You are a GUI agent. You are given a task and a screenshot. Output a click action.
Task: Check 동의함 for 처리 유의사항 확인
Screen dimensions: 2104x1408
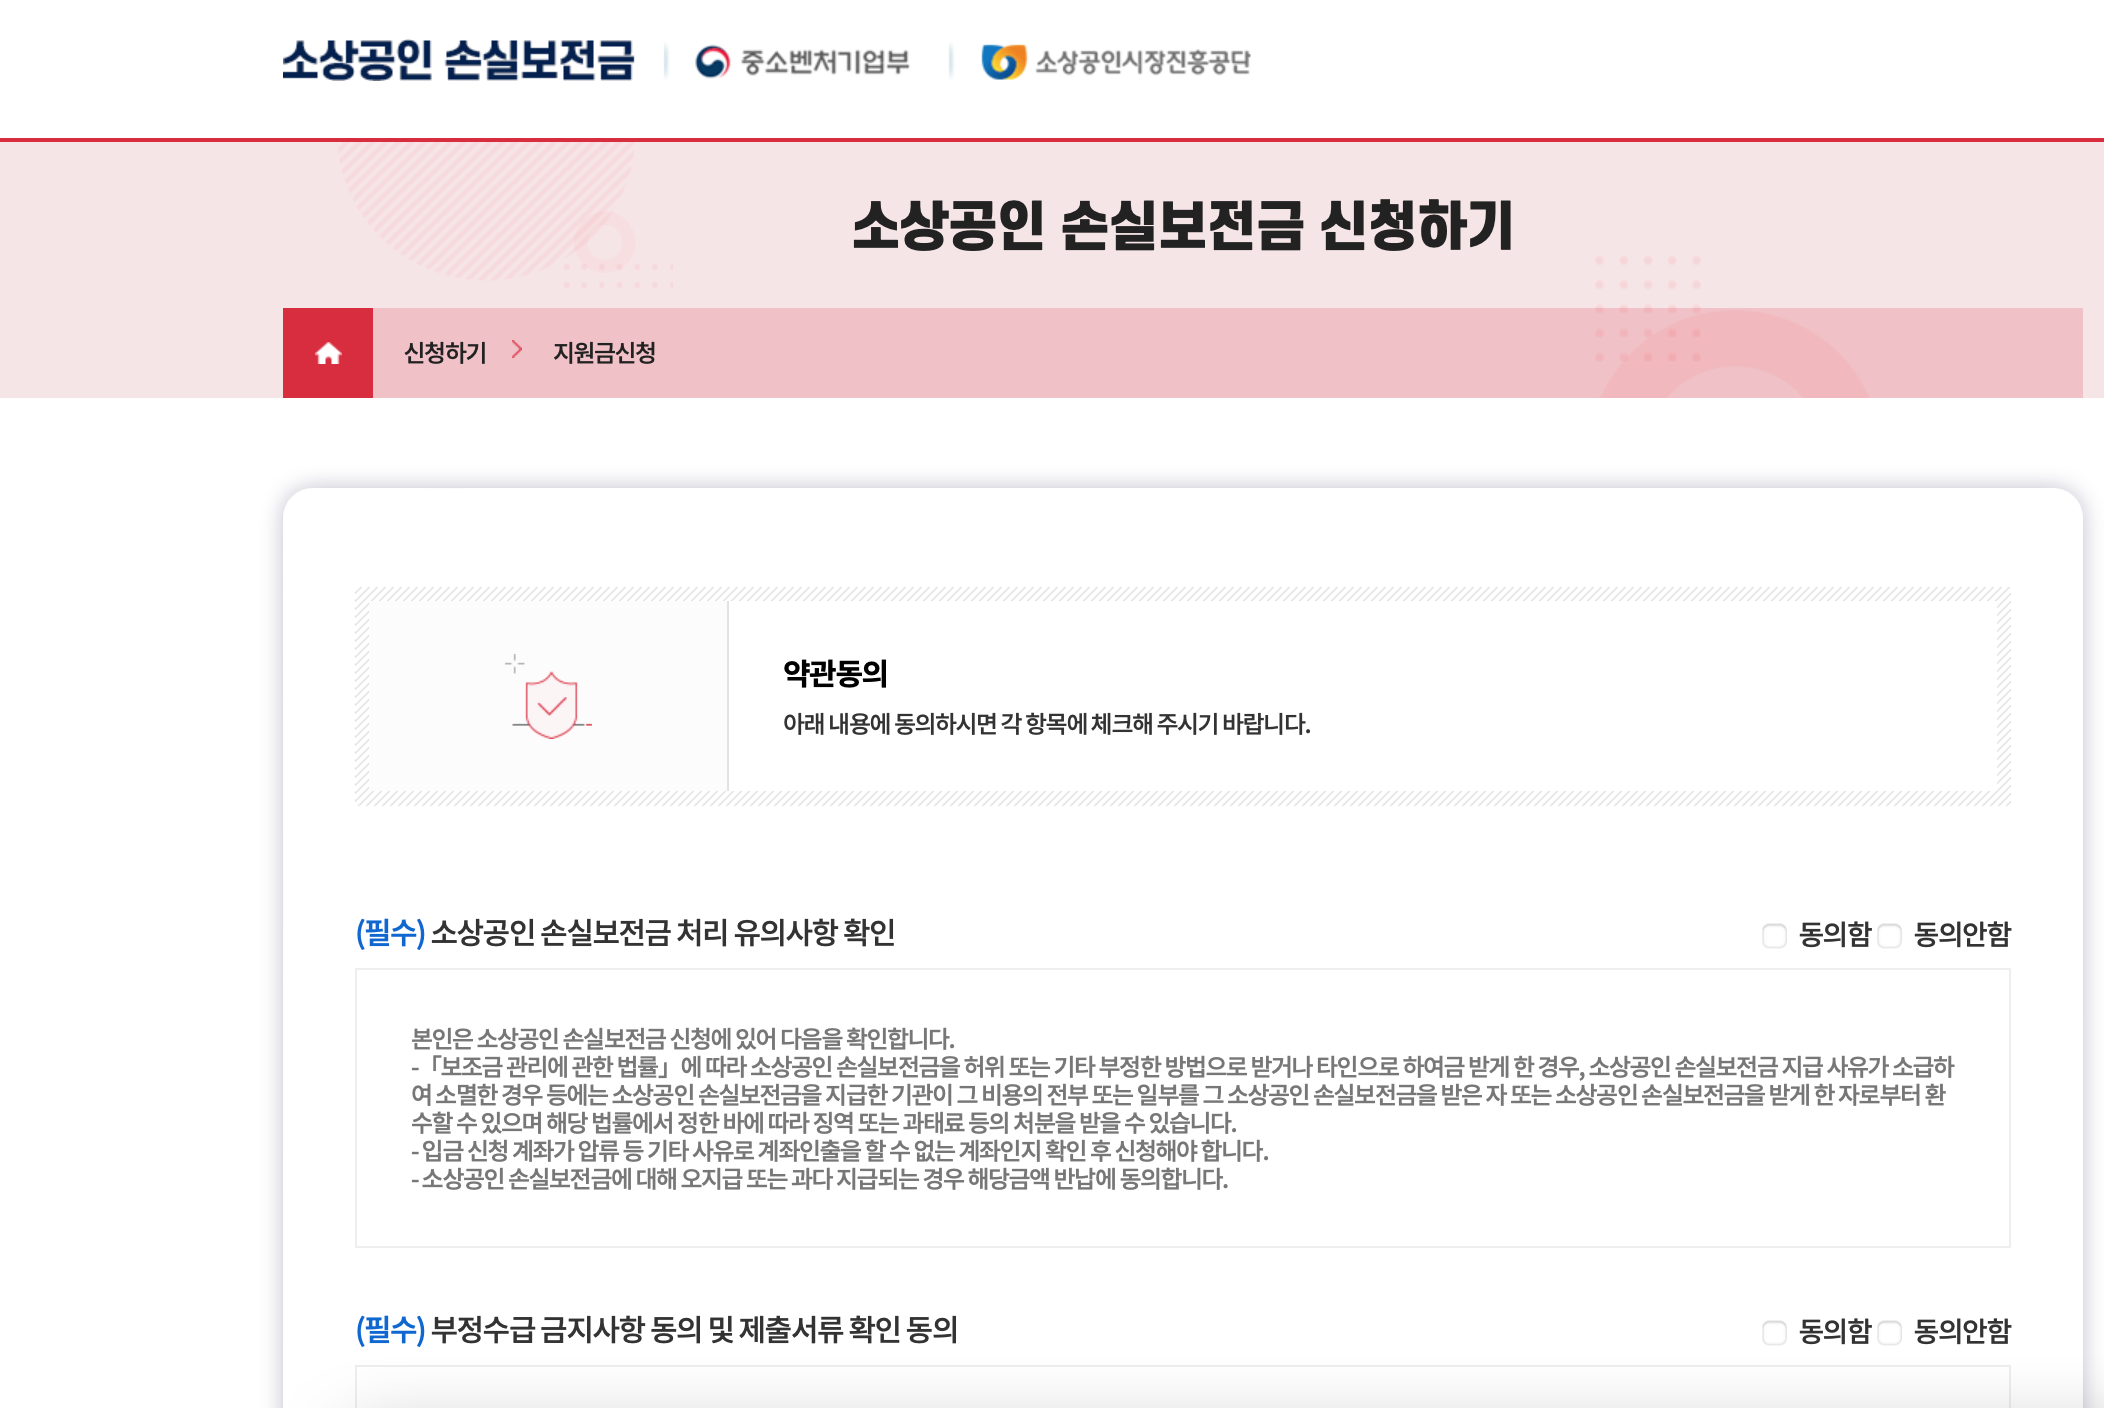[1774, 936]
